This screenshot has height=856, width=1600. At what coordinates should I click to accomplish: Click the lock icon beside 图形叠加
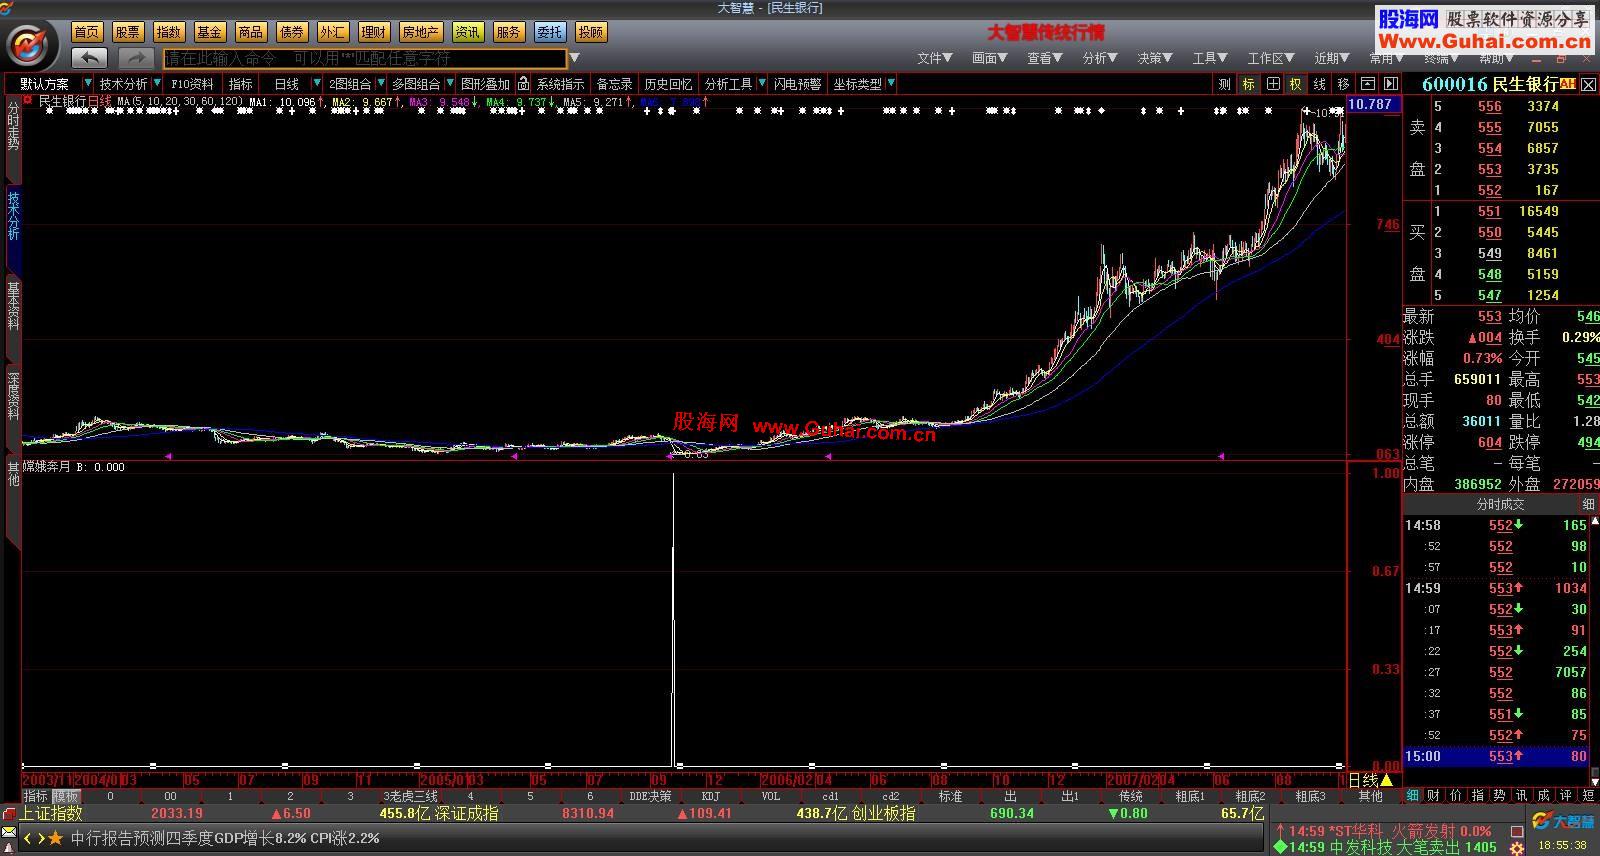(523, 84)
